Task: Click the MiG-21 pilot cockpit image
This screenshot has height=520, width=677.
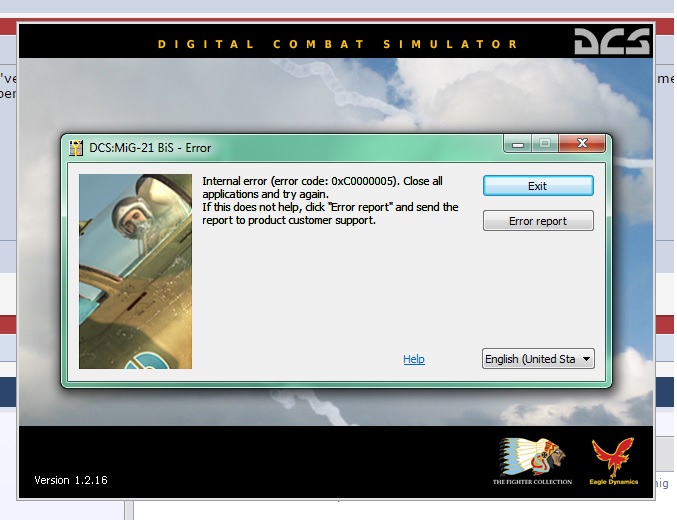Action: click(x=135, y=271)
